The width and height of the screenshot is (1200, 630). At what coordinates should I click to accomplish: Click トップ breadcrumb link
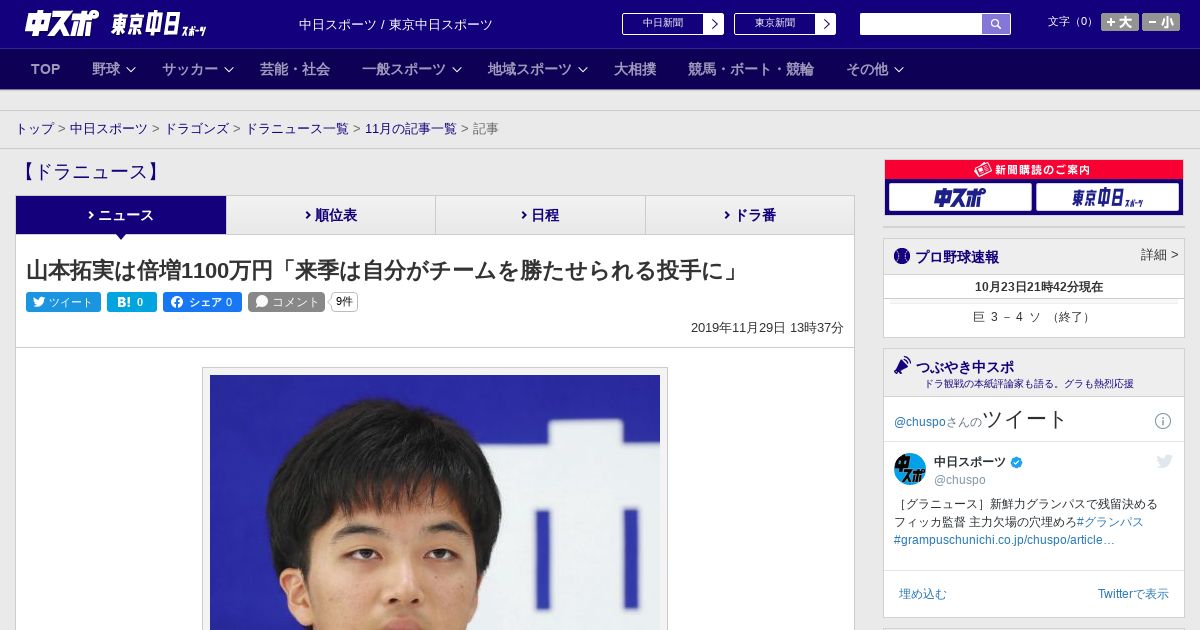tap(34, 129)
